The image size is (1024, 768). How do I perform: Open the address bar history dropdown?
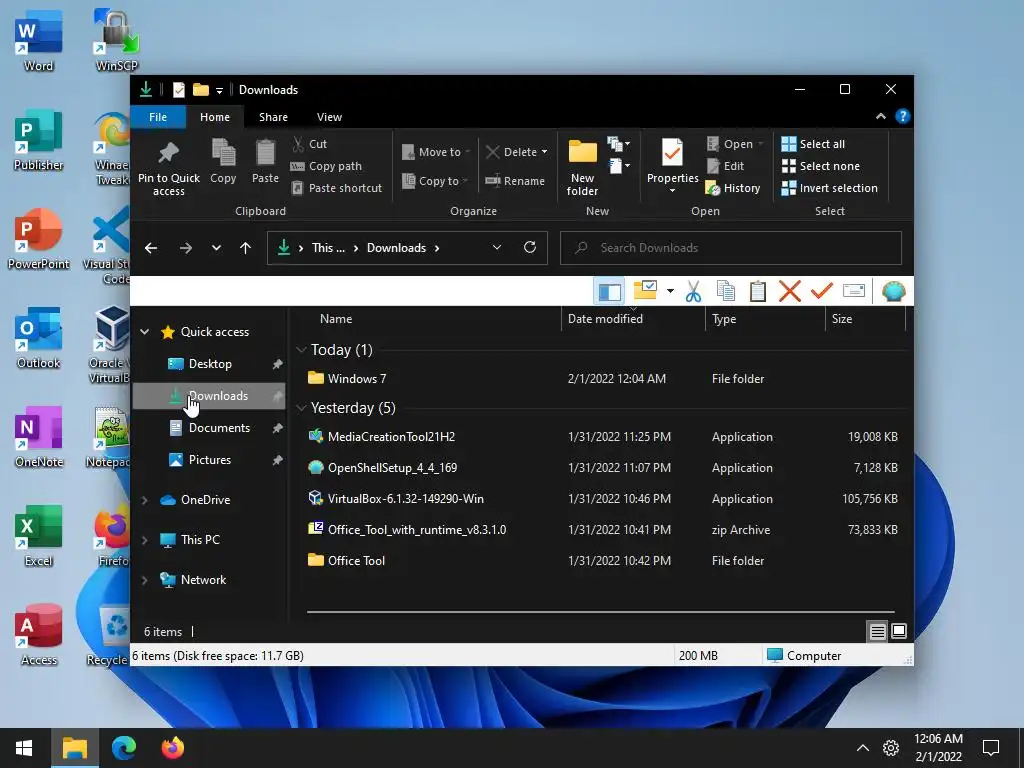[x=496, y=248]
